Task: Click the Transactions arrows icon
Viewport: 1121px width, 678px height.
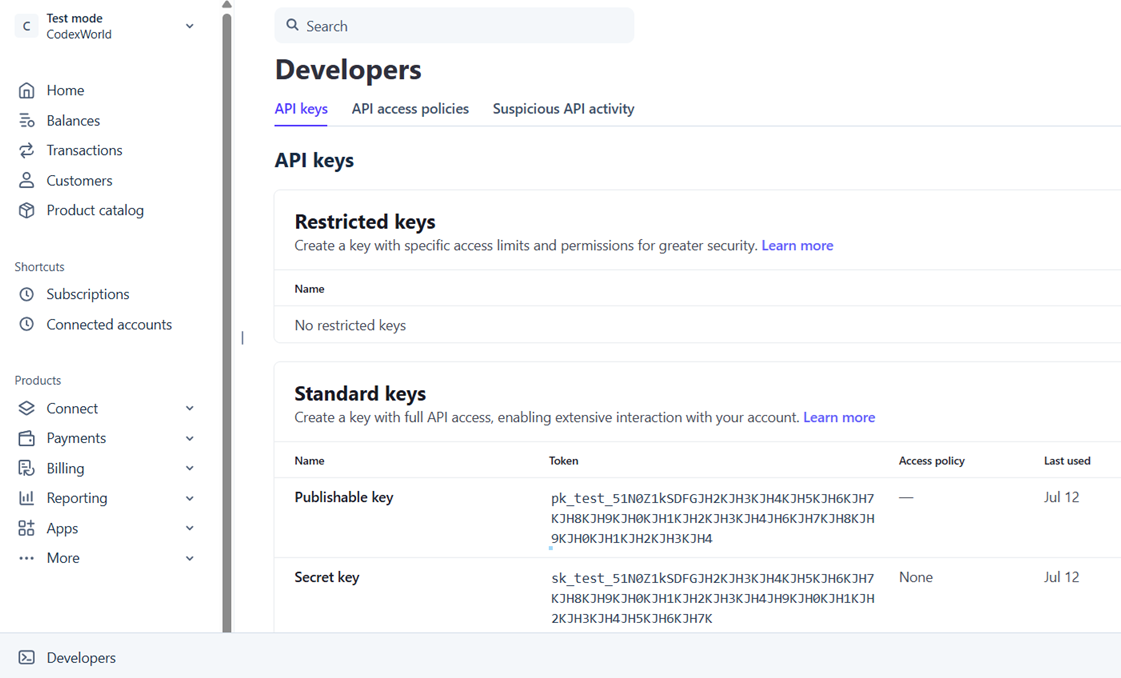Action: [26, 150]
